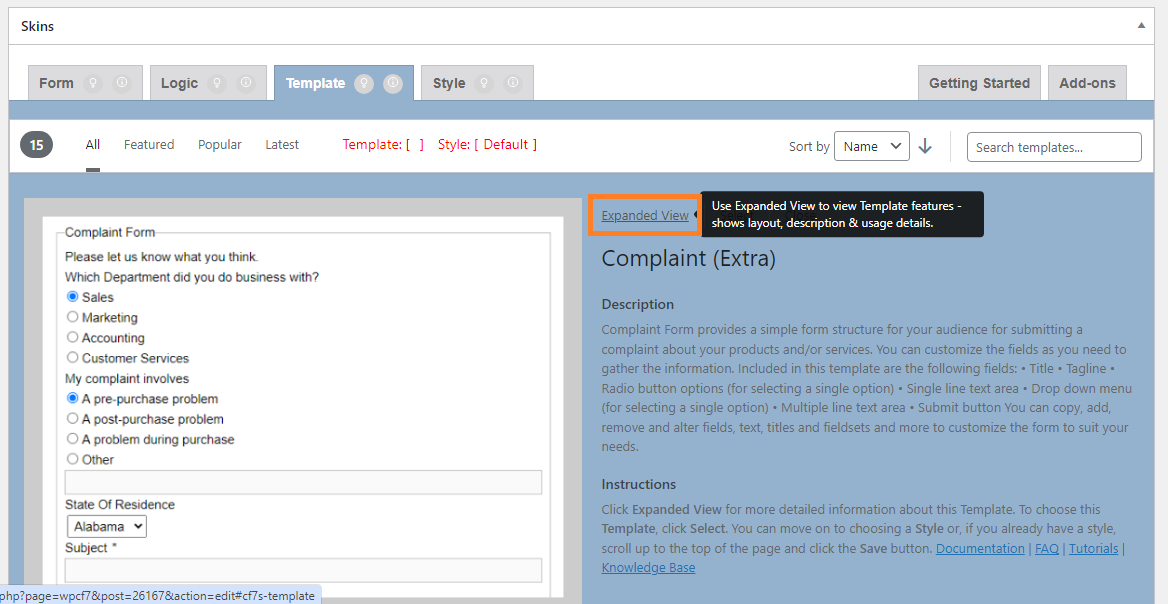Viewport: 1168px width, 604px height.
Task: Click the Expanded View link
Action: coord(645,215)
